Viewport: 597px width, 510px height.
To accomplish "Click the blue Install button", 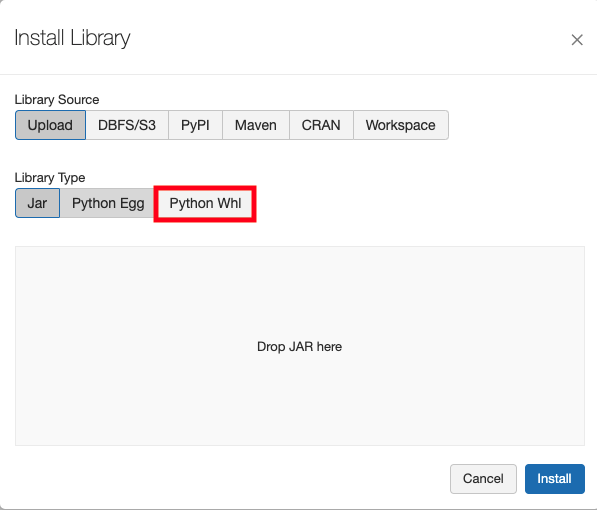I will pyautogui.click(x=555, y=479).
